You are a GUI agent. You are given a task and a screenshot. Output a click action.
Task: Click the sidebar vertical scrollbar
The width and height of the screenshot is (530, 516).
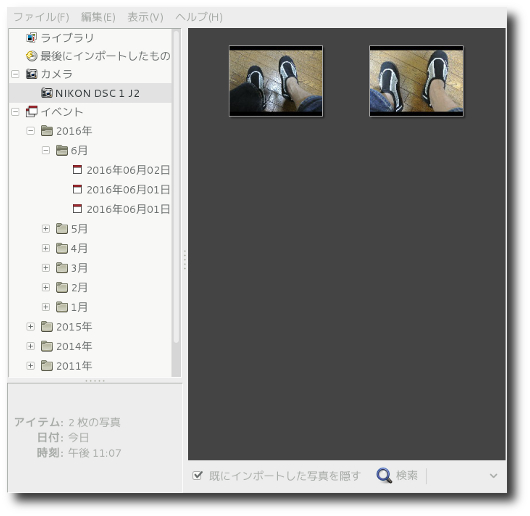[176, 187]
